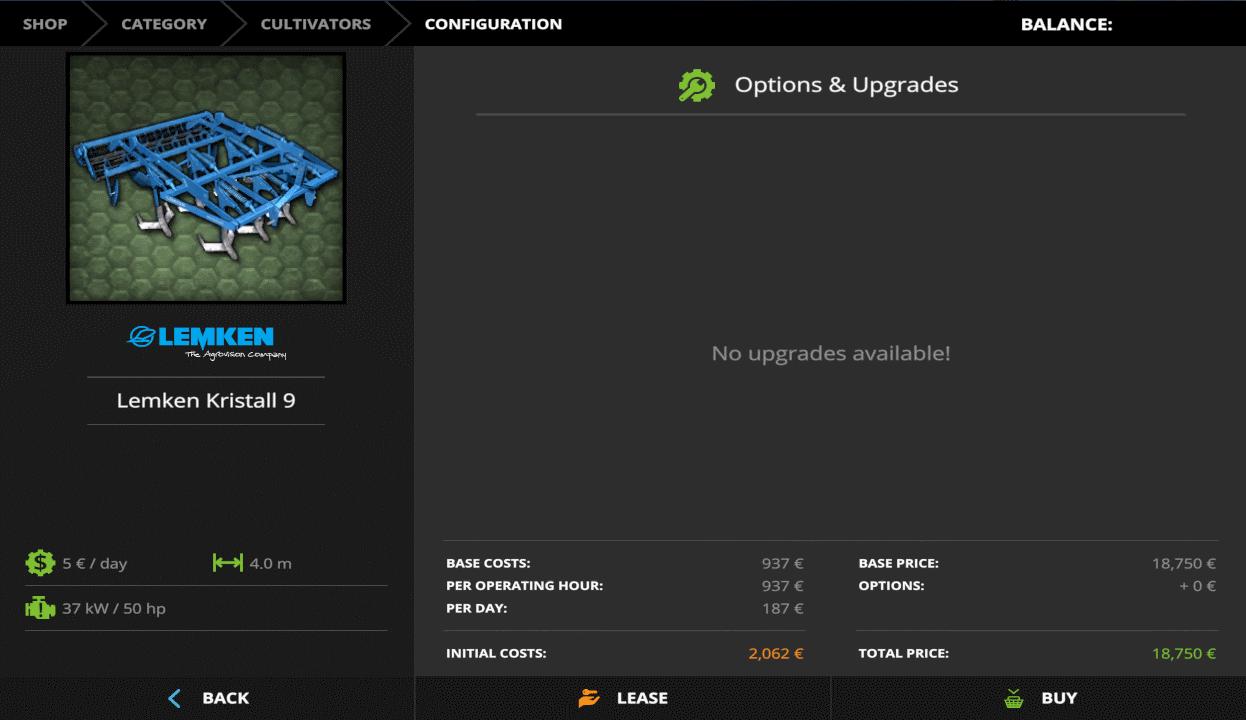Click the green shopping basket icon
This screenshot has height=720, width=1246.
click(x=1014, y=698)
